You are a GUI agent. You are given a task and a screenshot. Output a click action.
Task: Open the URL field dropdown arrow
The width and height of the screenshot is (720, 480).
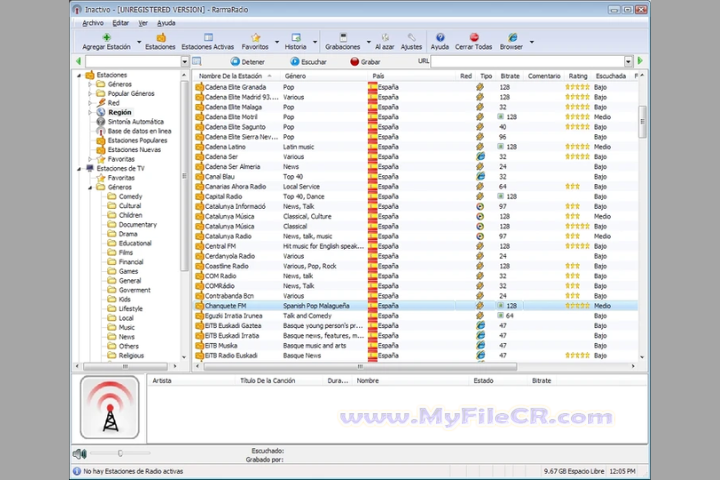pos(628,62)
